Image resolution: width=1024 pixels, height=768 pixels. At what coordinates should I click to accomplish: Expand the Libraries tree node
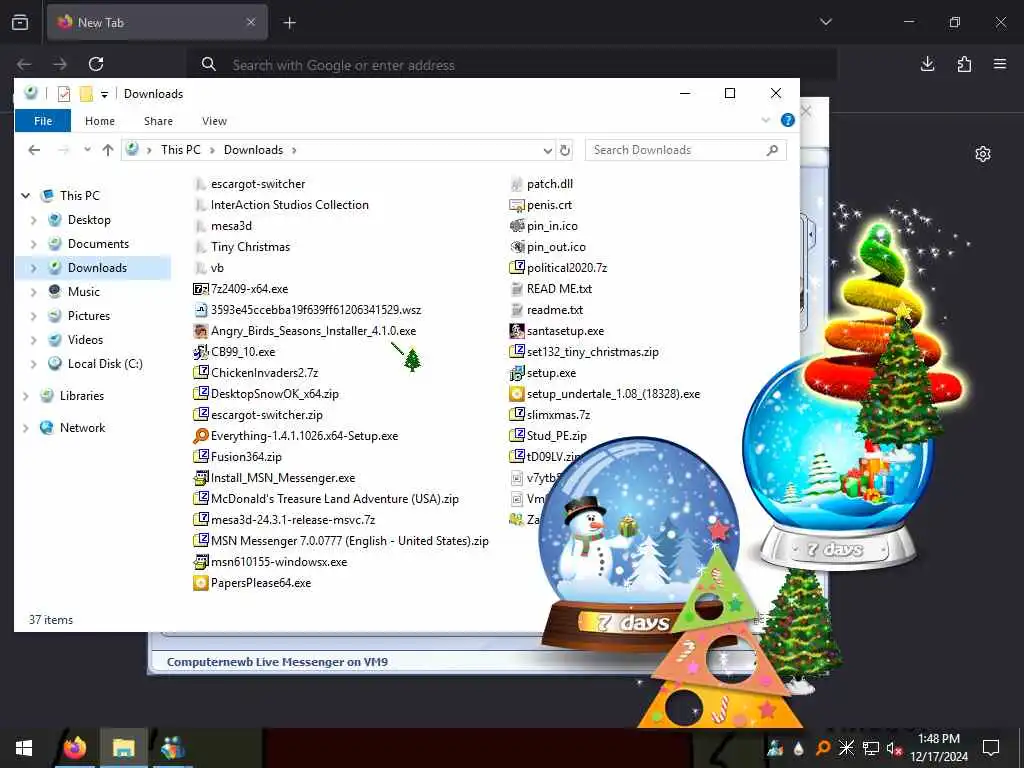(x=25, y=396)
